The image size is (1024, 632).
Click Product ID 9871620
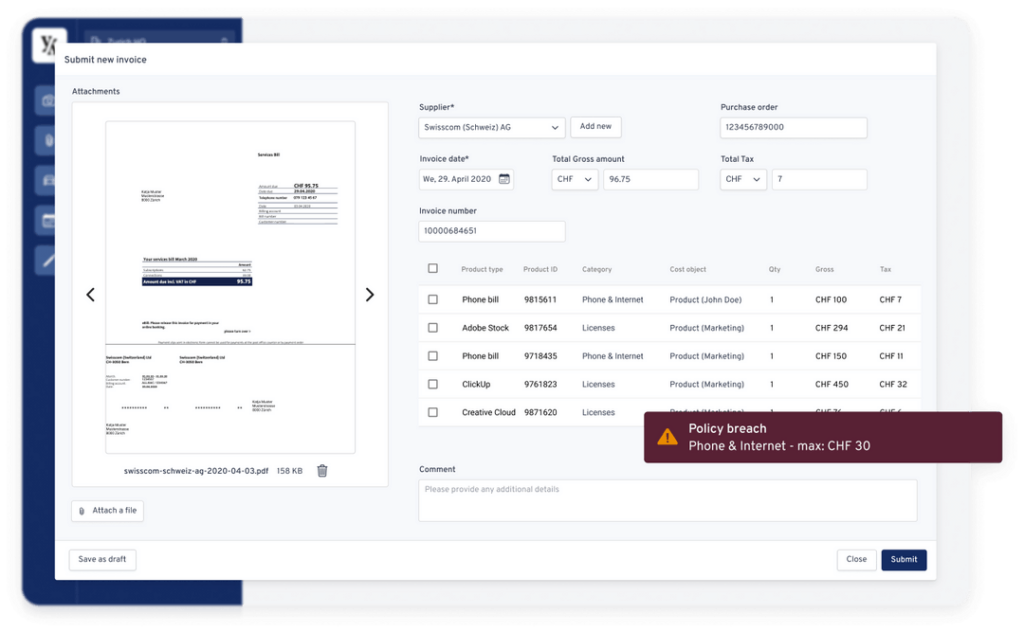click(540, 412)
